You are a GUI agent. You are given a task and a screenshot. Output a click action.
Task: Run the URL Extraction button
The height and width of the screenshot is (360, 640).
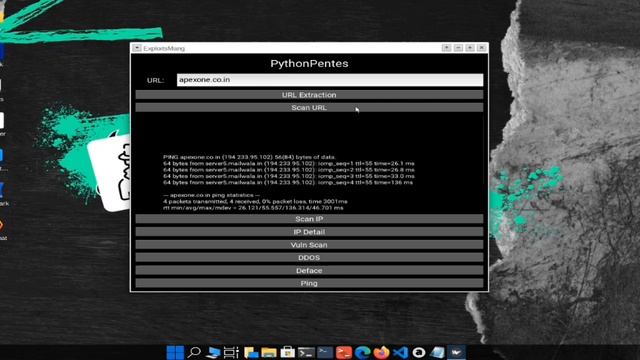309,95
